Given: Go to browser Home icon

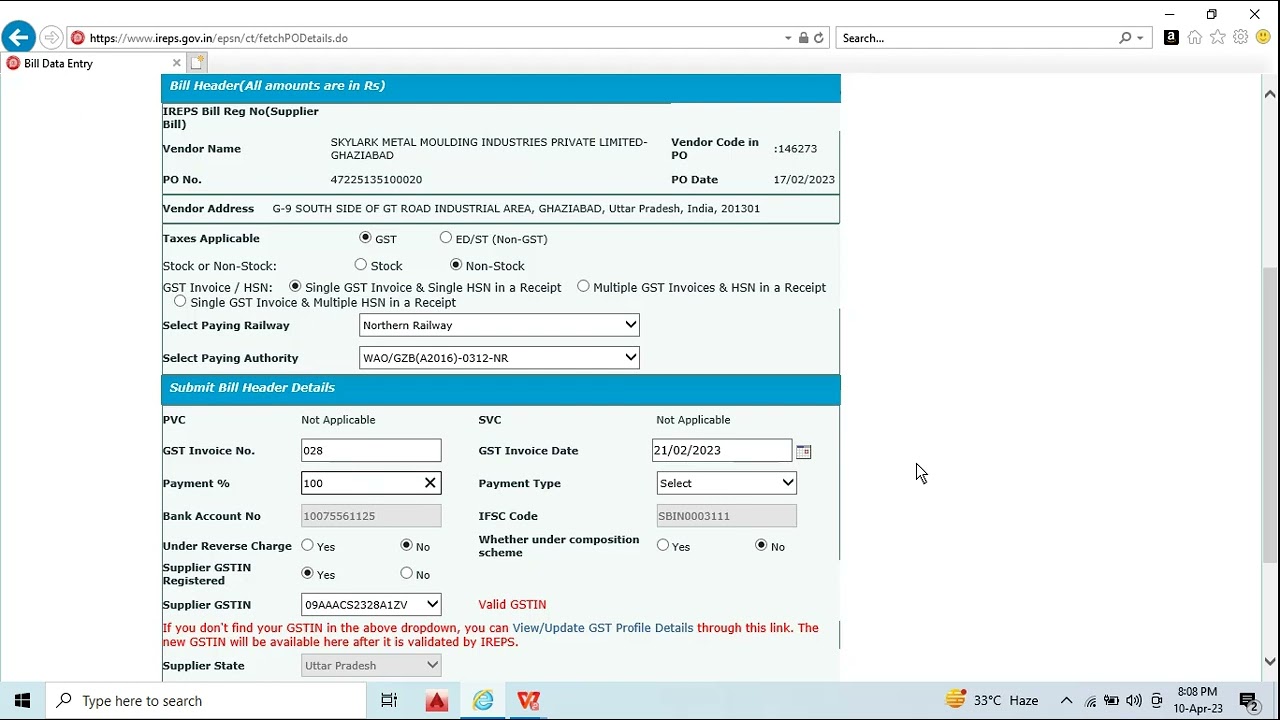Looking at the screenshot, I should (x=1195, y=37).
